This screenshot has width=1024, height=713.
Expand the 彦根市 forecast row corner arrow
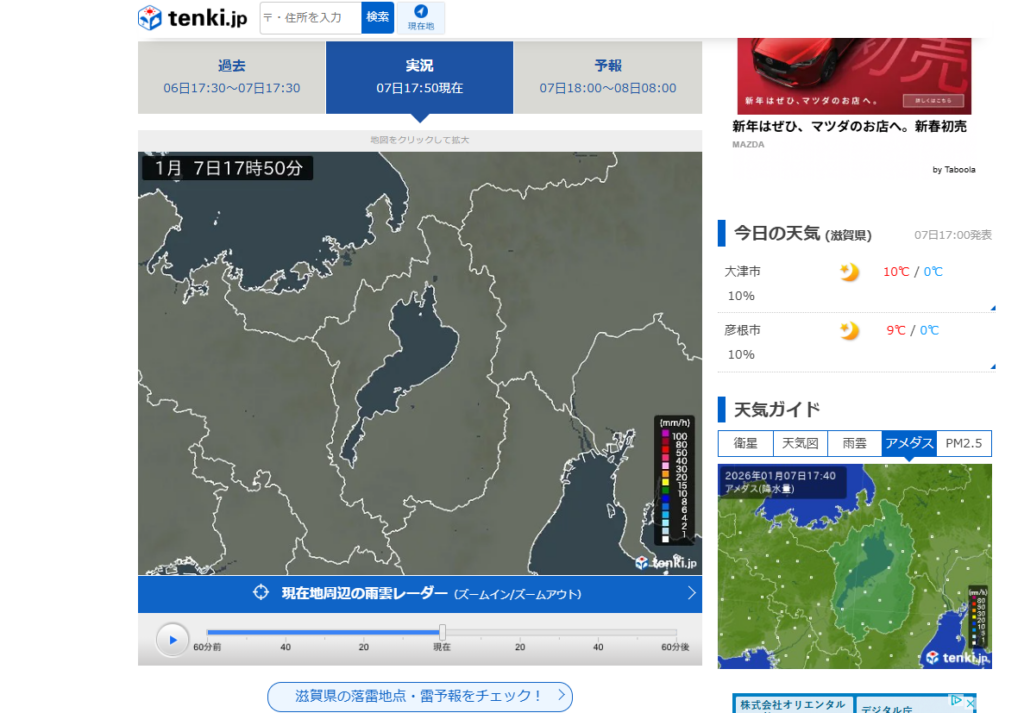(x=992, y=367)
